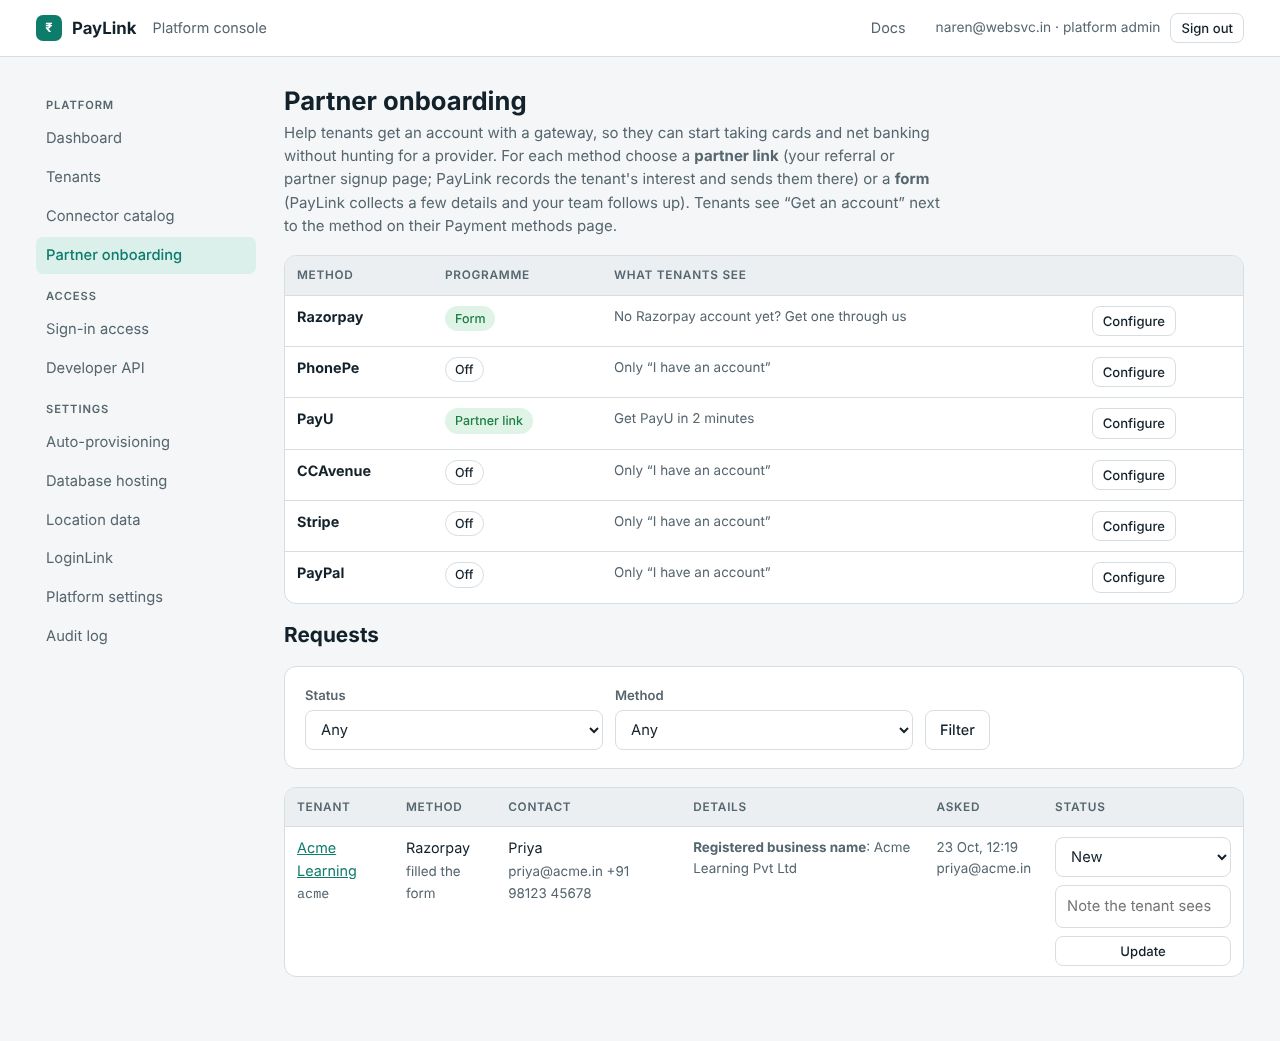The width and height of the screenshot is (1280, 1041).
Task: Click the PayPal 'Off' programme badge
Action: pos(464,575)
